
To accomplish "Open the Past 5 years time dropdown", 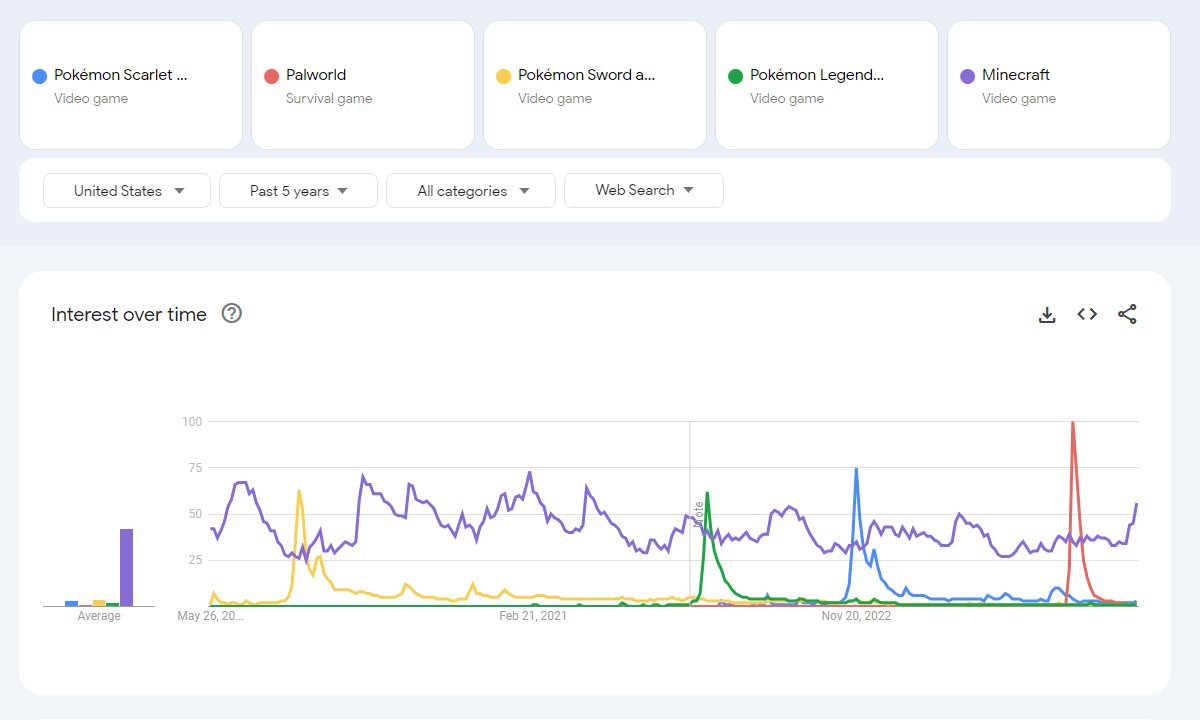I will click(x=298, y=191).
